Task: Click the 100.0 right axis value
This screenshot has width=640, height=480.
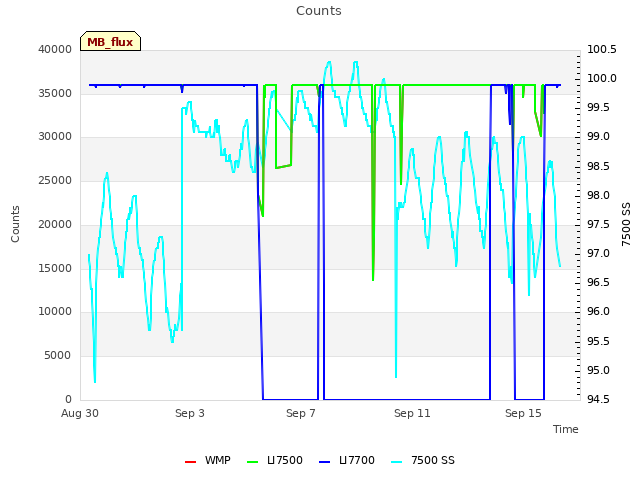Action: click(602, 78)
